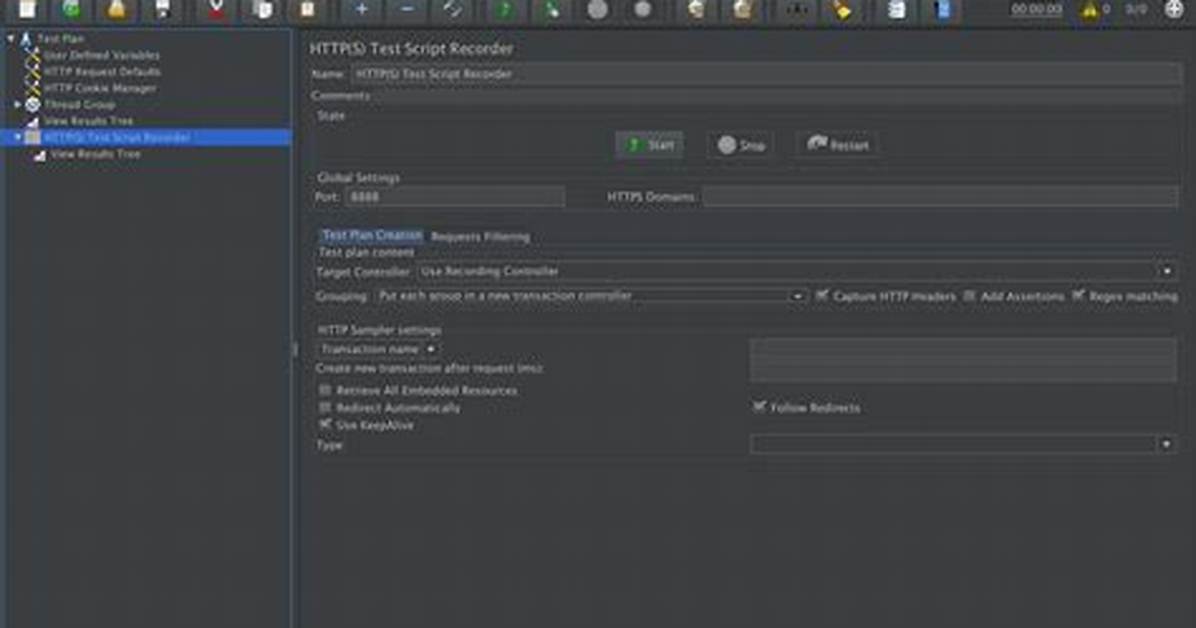Click the Collapse All minus icon
The height and width of the screenshot is (628, 1196).
tap(407, 9)
